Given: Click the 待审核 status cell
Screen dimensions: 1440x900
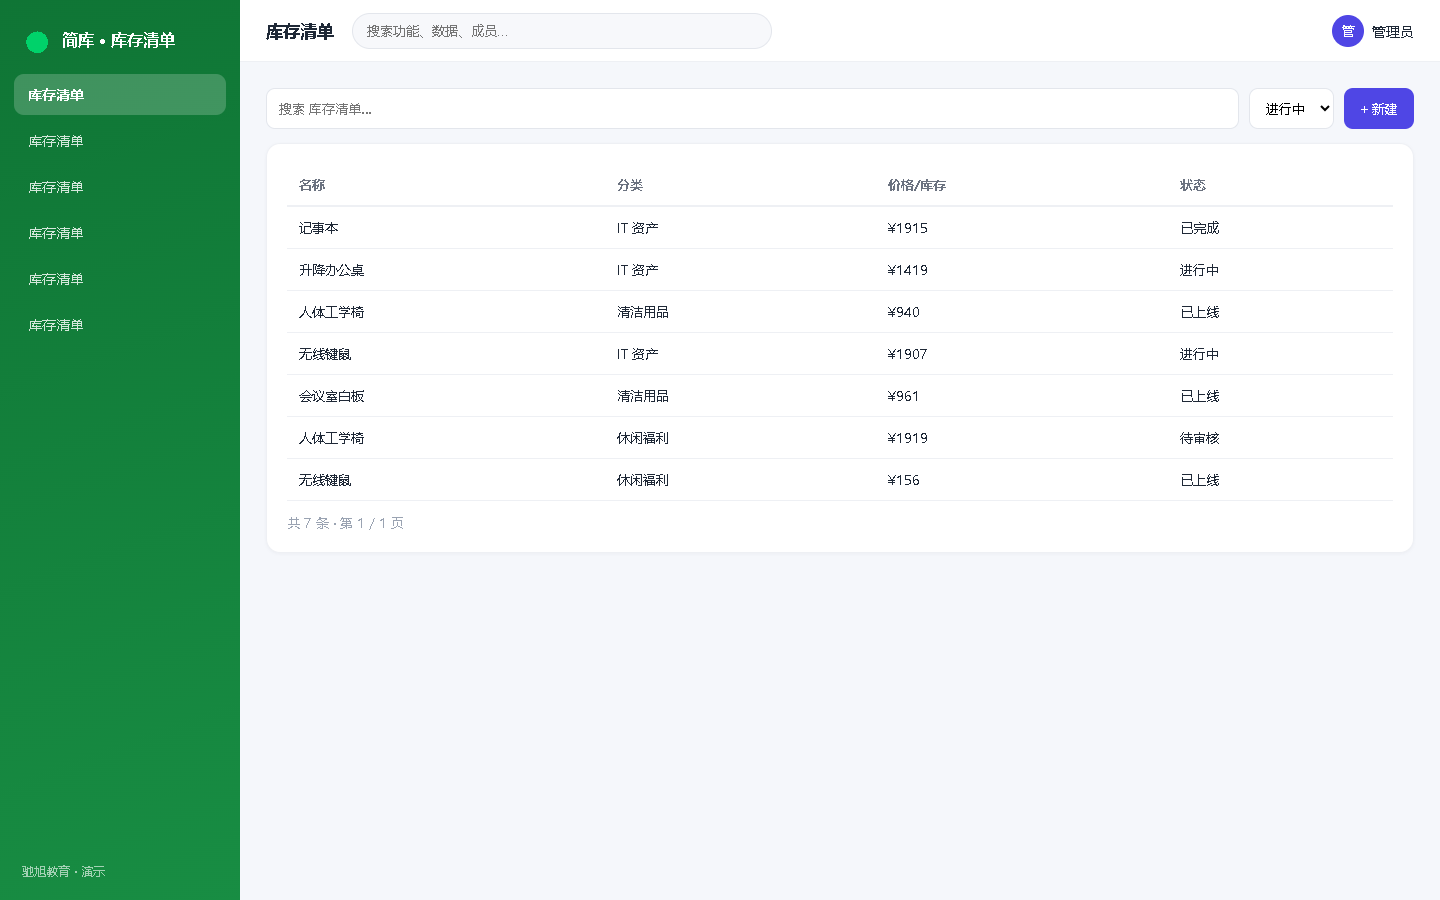Looking at the screenshot, I should pos(1200,438).
